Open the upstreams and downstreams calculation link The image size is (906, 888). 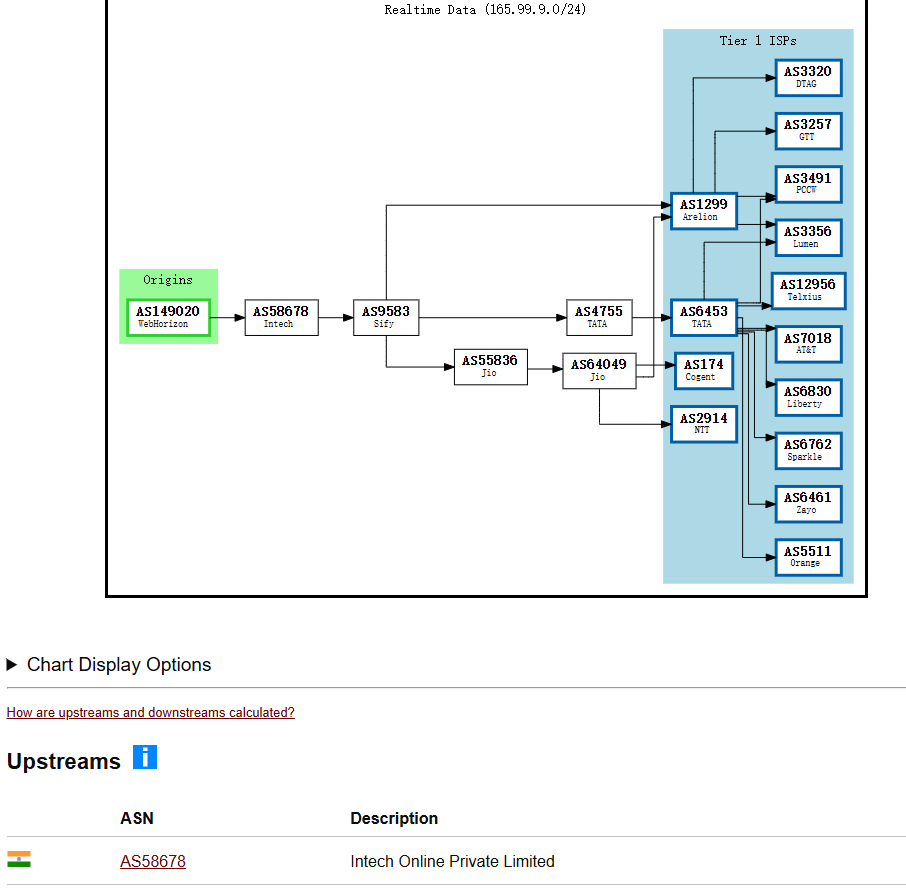pos(150,713)
